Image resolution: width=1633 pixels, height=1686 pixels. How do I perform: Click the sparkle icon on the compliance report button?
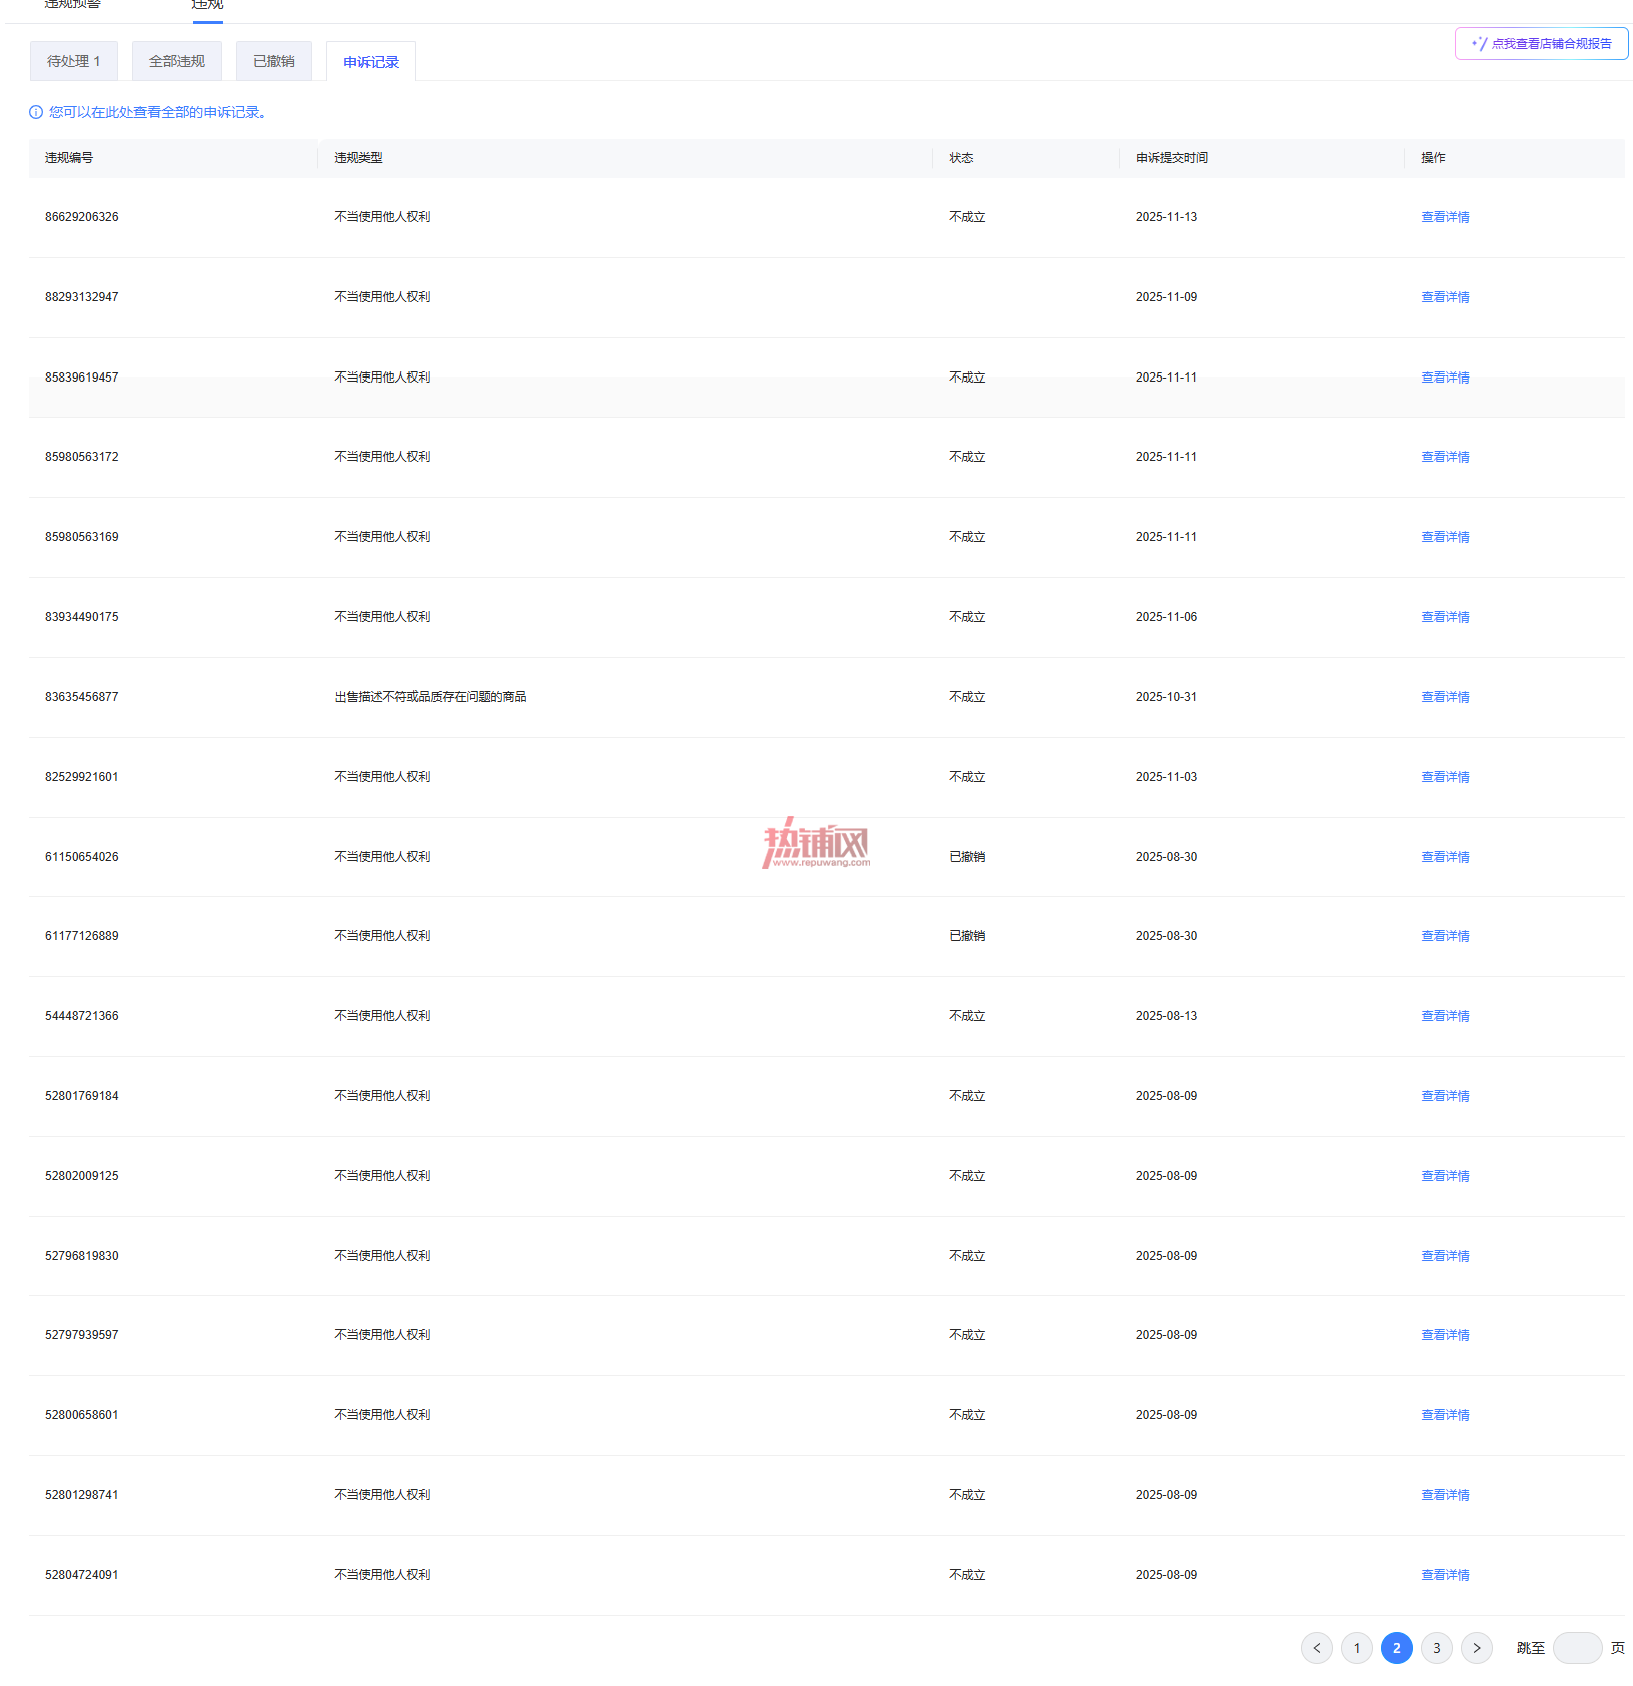tap(1479, 43)
